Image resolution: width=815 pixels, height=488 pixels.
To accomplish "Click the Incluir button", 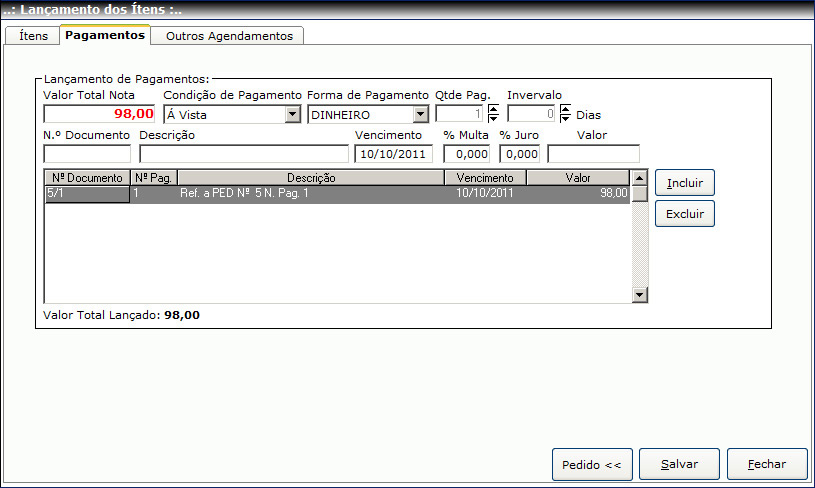I will pos(685,183).
